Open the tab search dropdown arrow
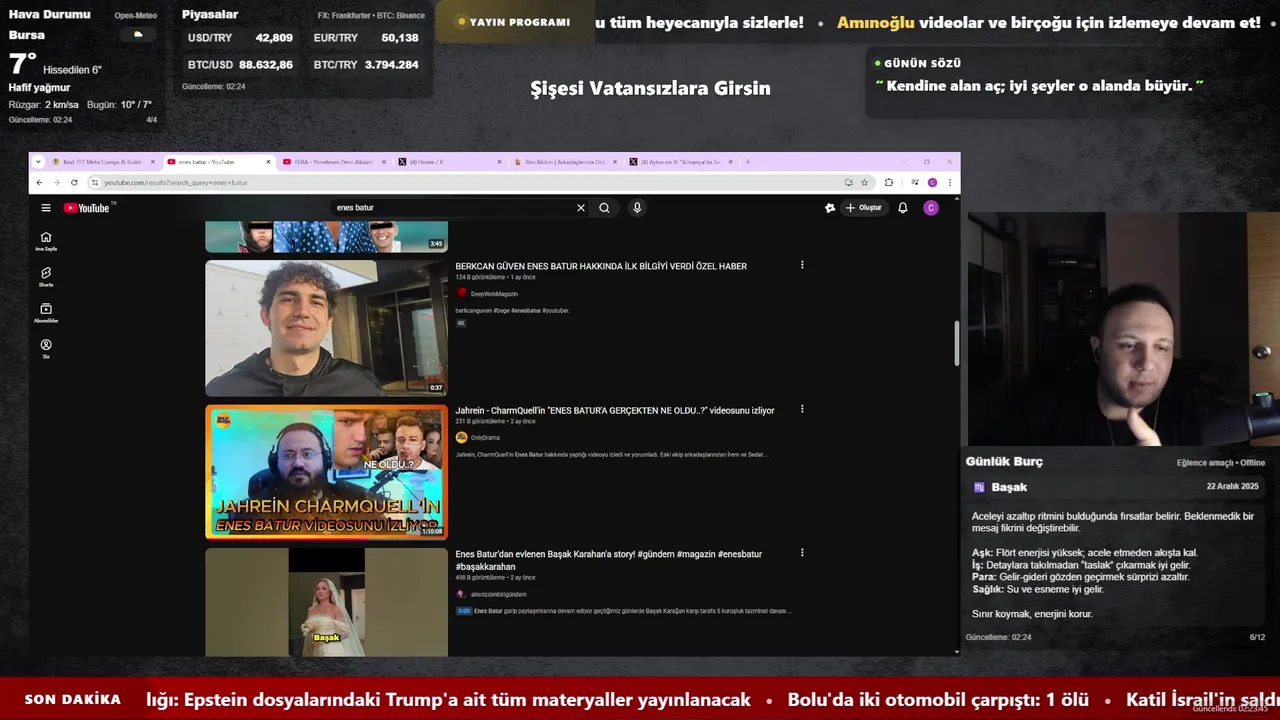 tap(37, 161)
